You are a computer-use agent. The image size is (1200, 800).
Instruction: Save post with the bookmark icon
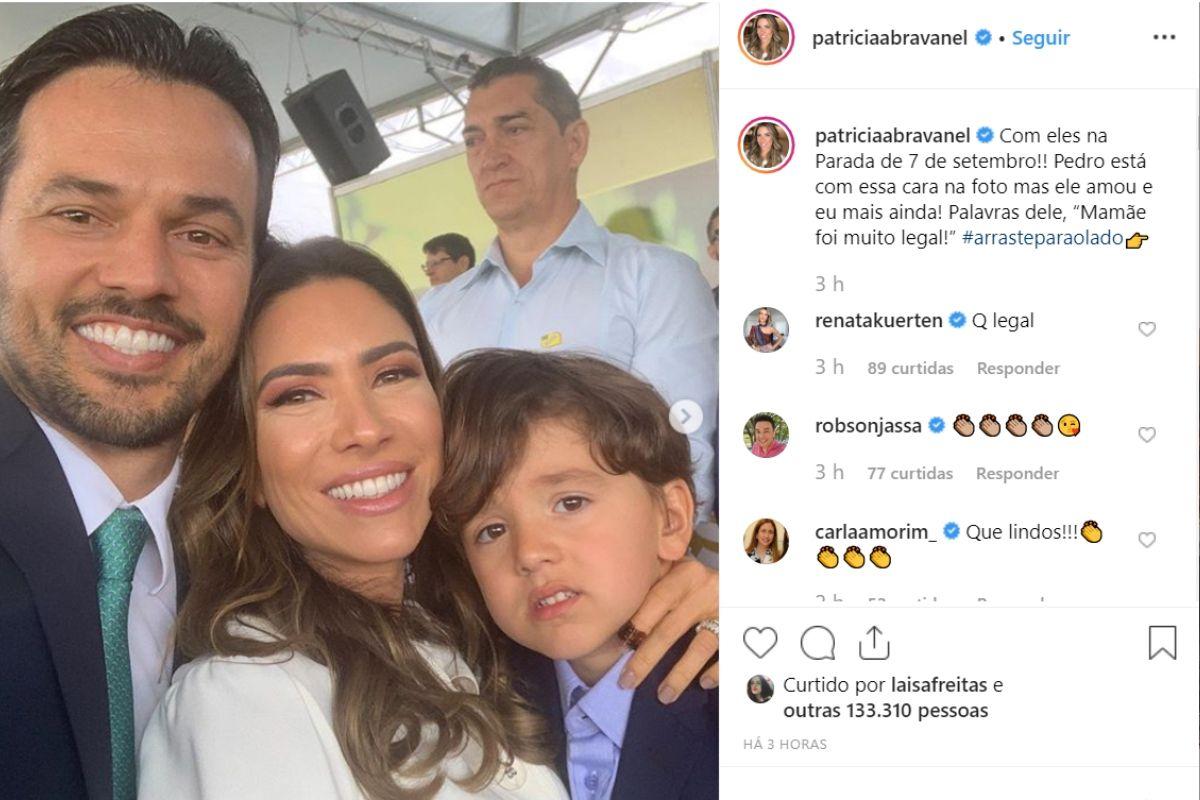click(1162, 642)
